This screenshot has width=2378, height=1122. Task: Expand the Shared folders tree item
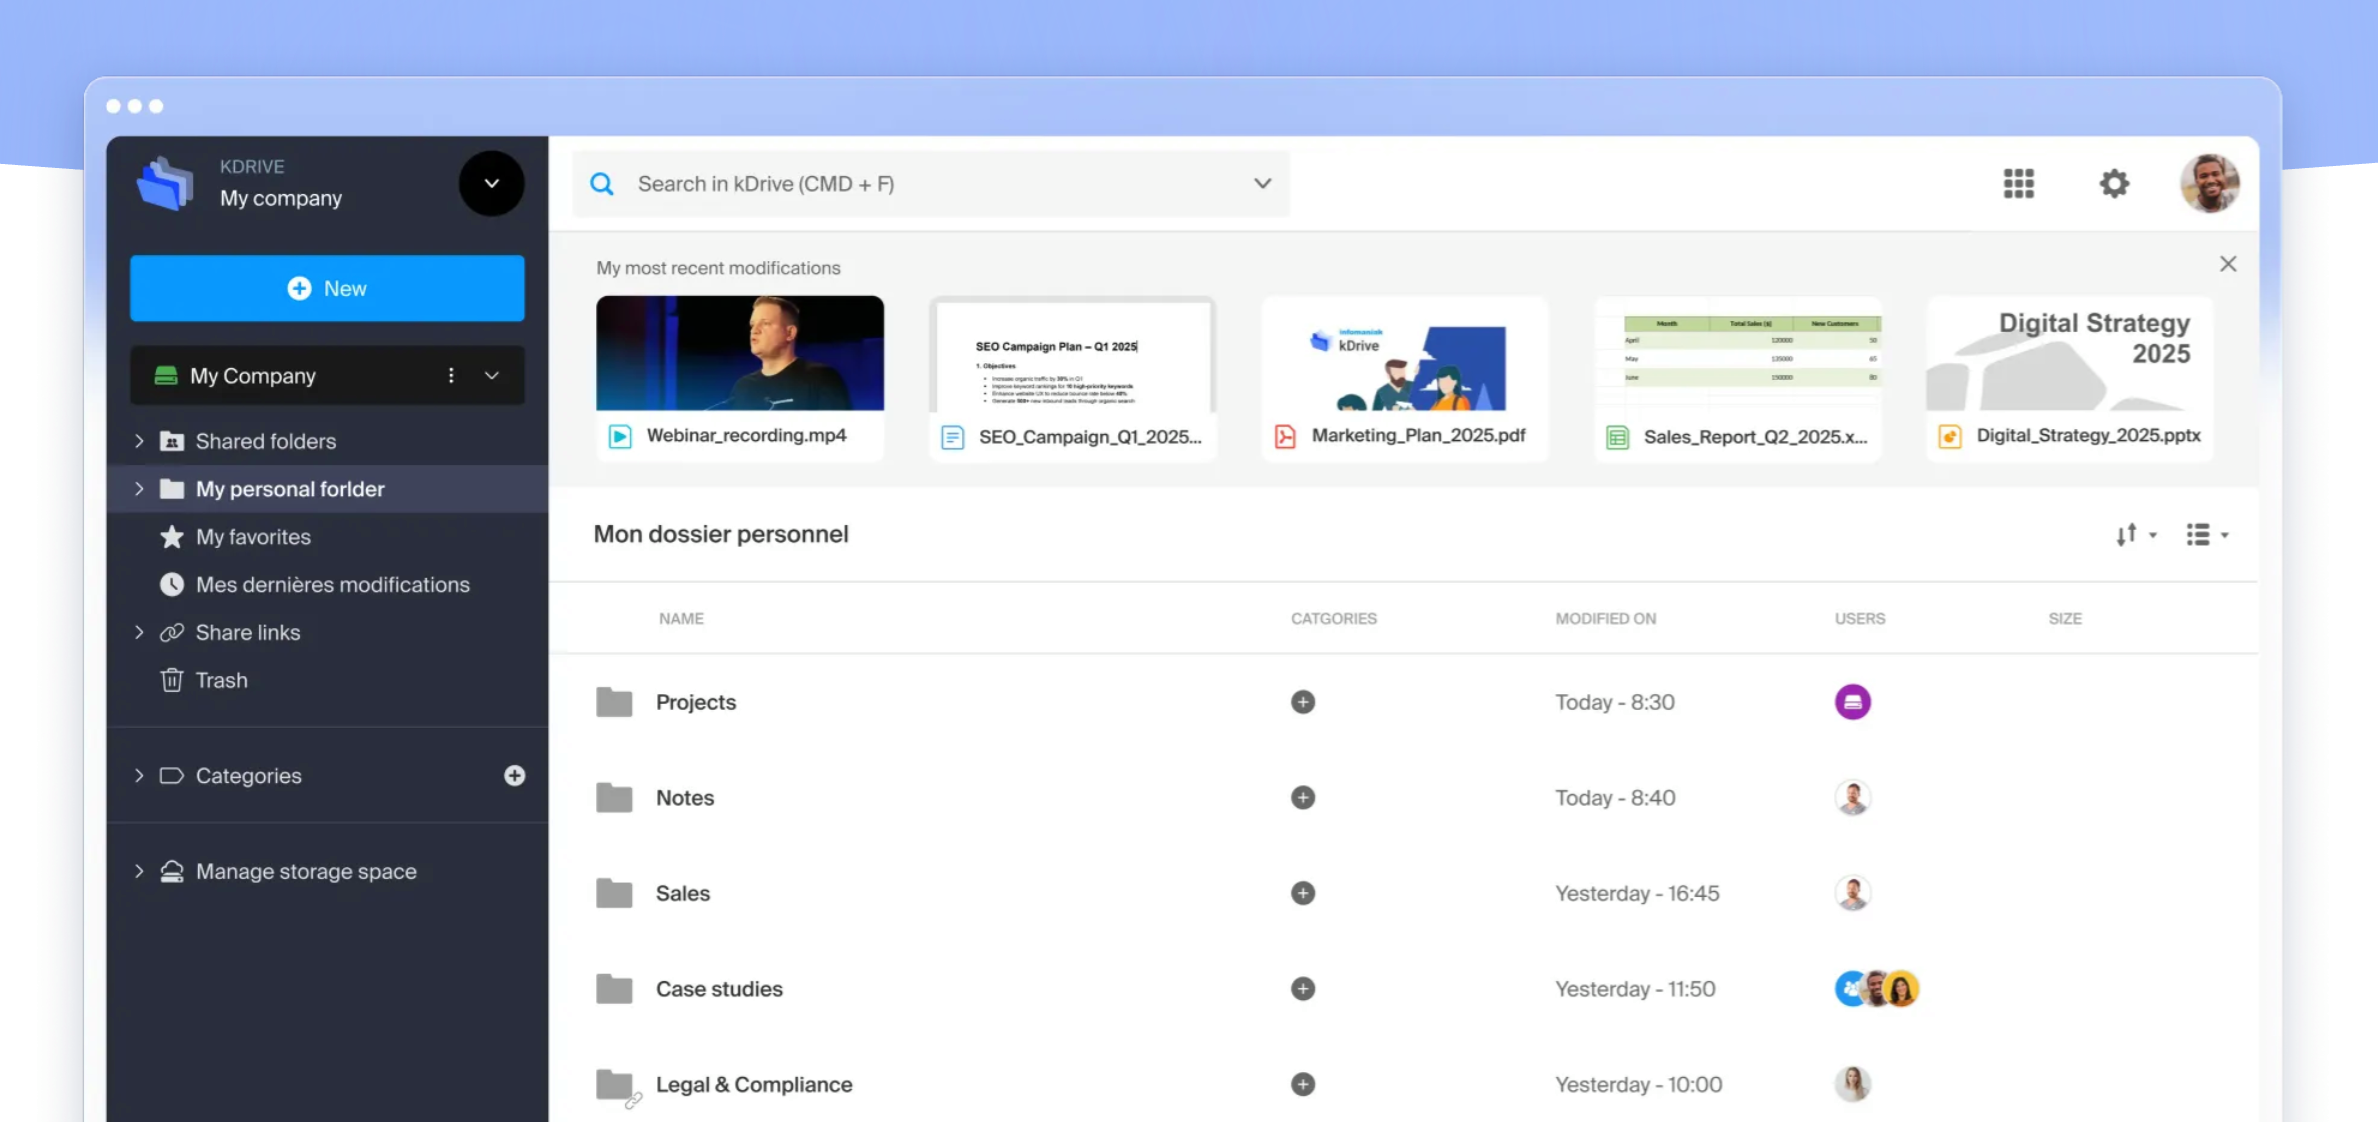139,441
